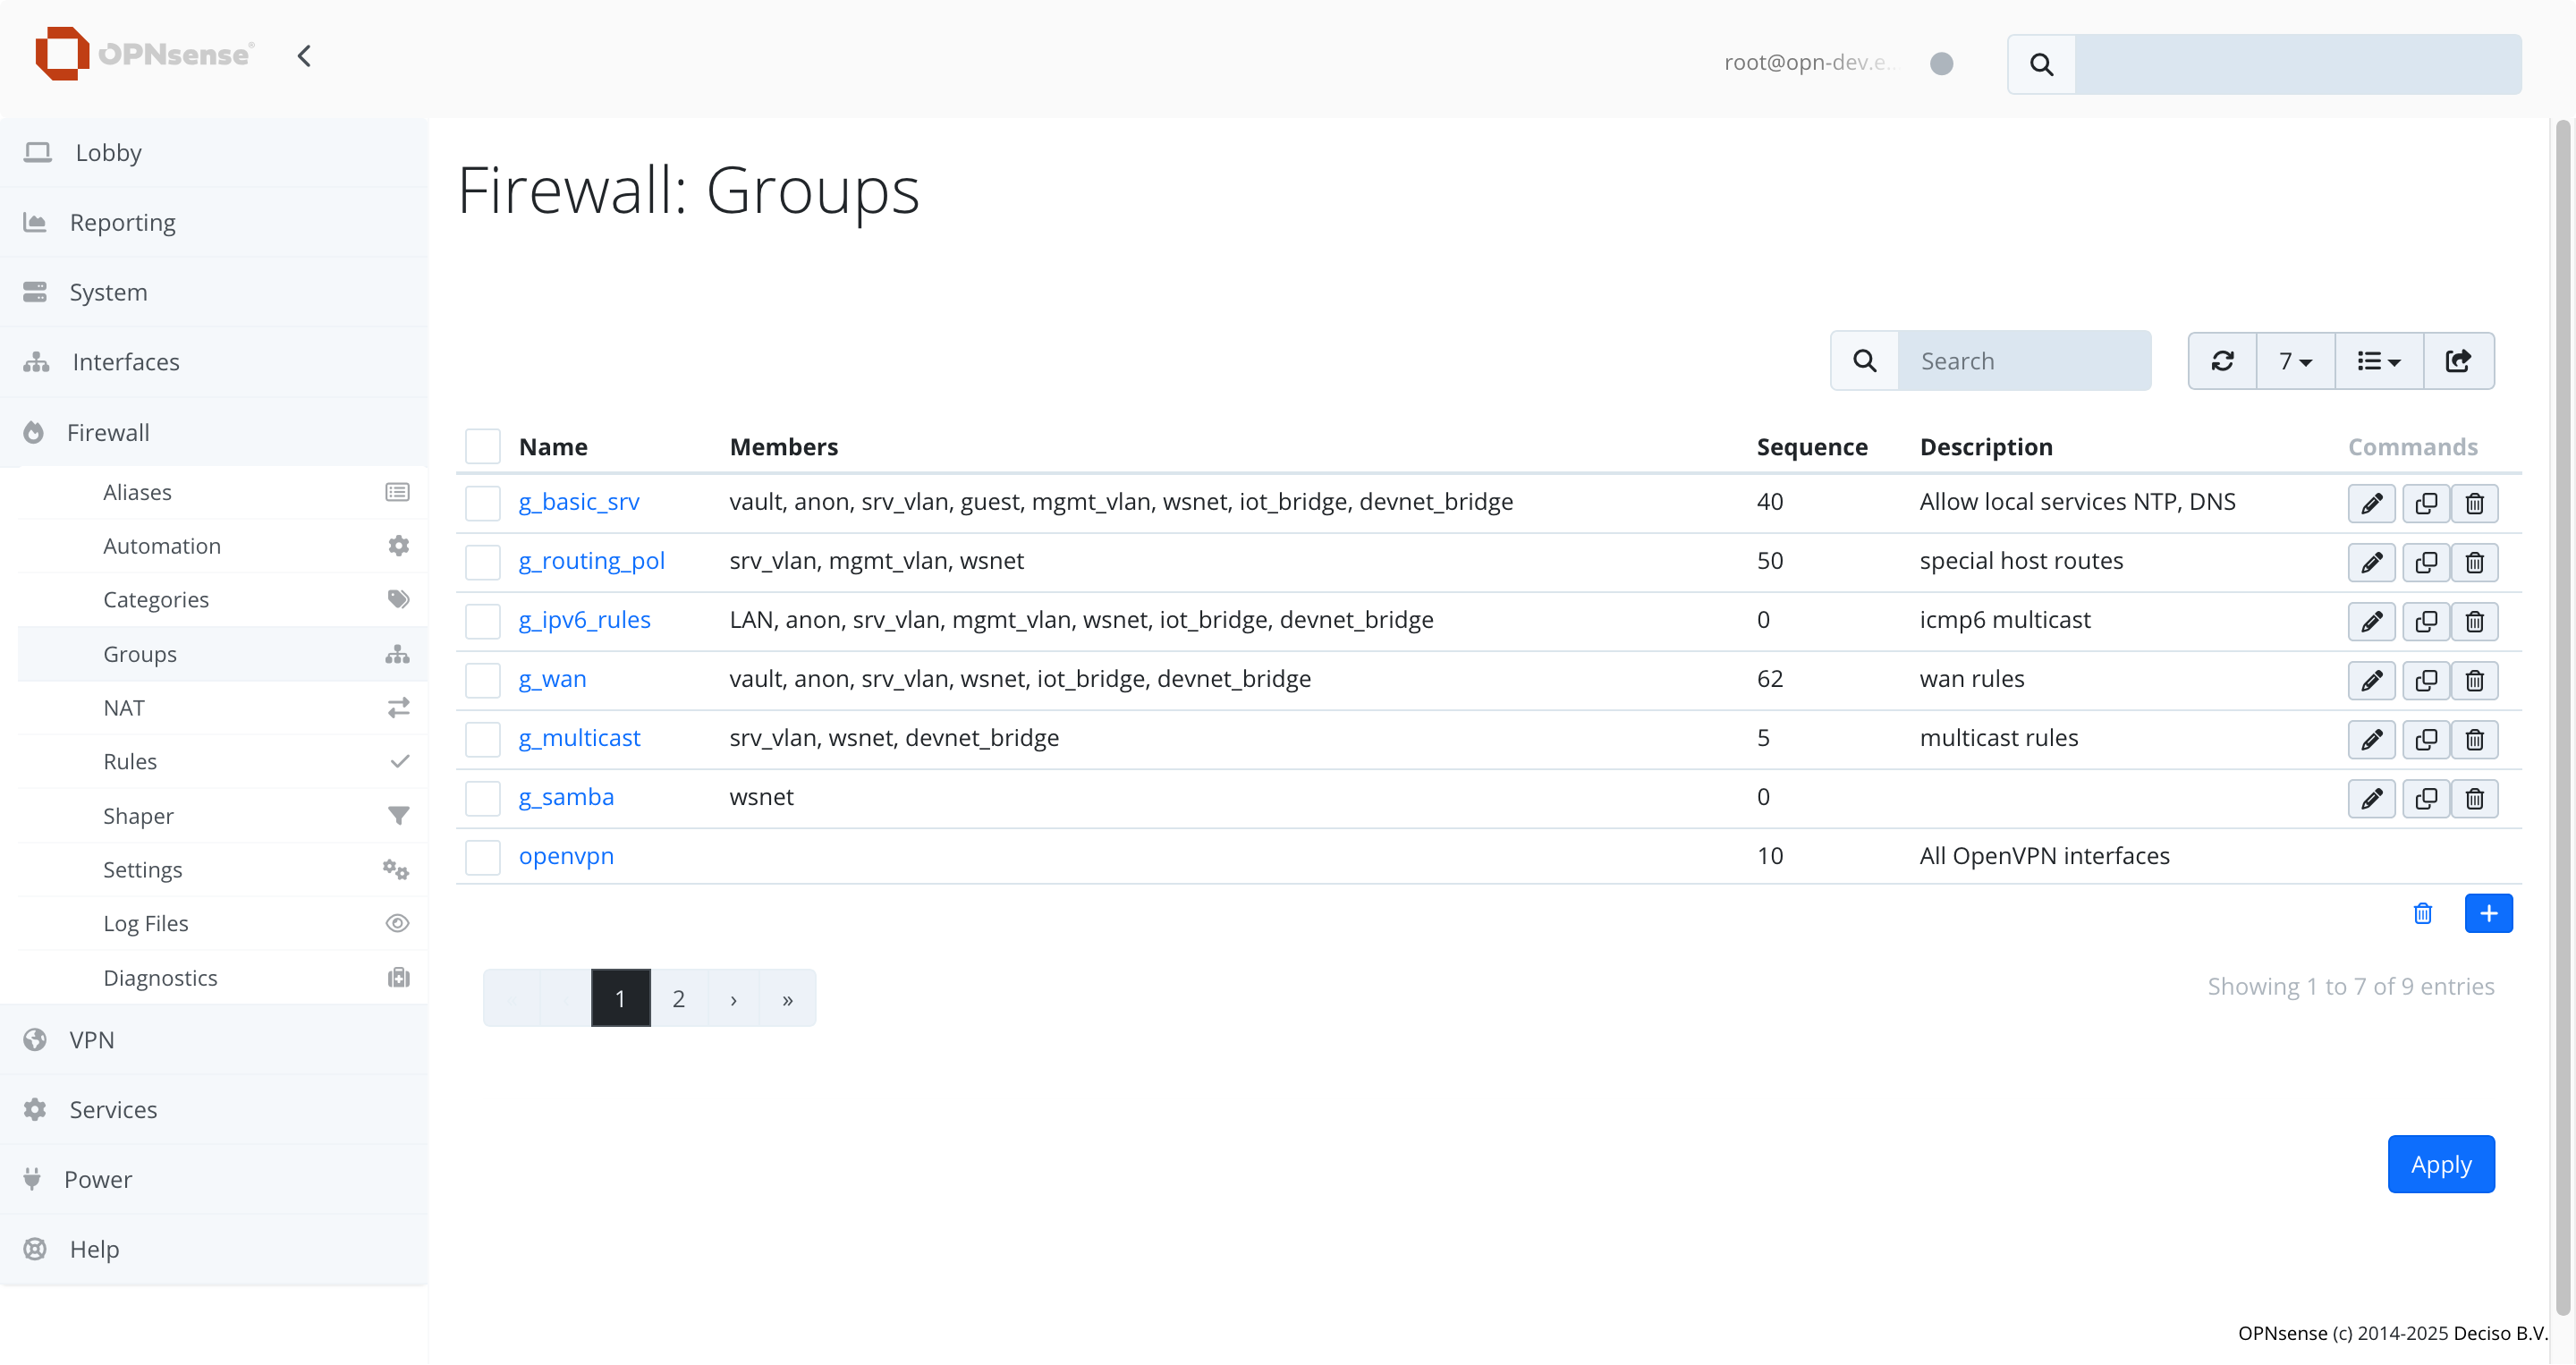
Task: Click the export table icon
Action: pos(2458,361)
